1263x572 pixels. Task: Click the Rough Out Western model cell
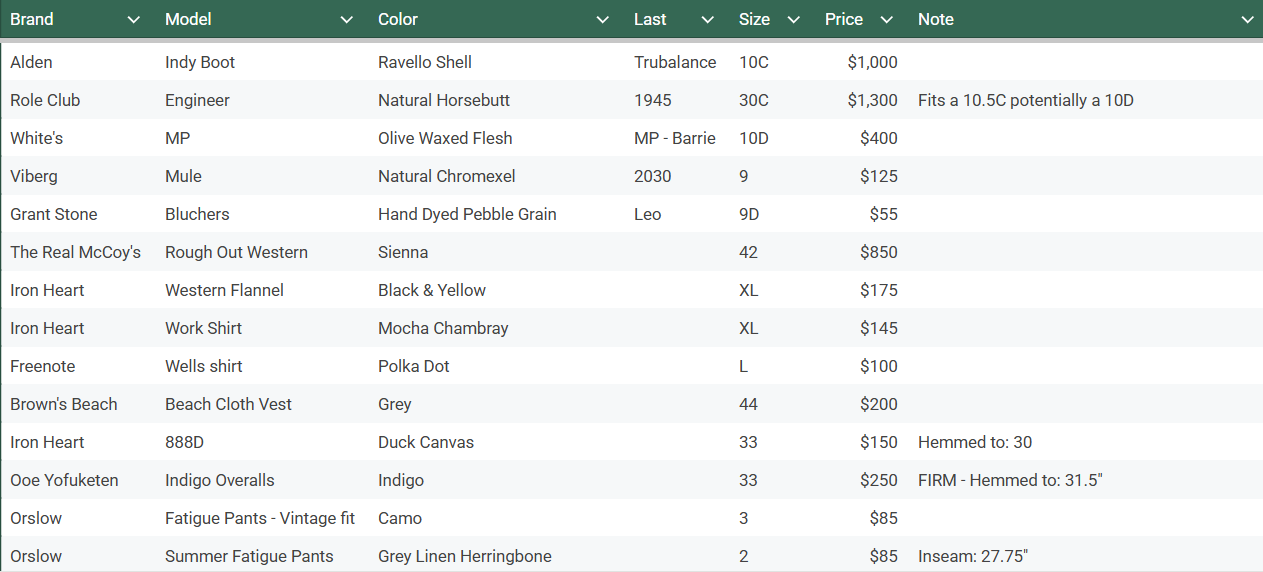click(236, 252)
